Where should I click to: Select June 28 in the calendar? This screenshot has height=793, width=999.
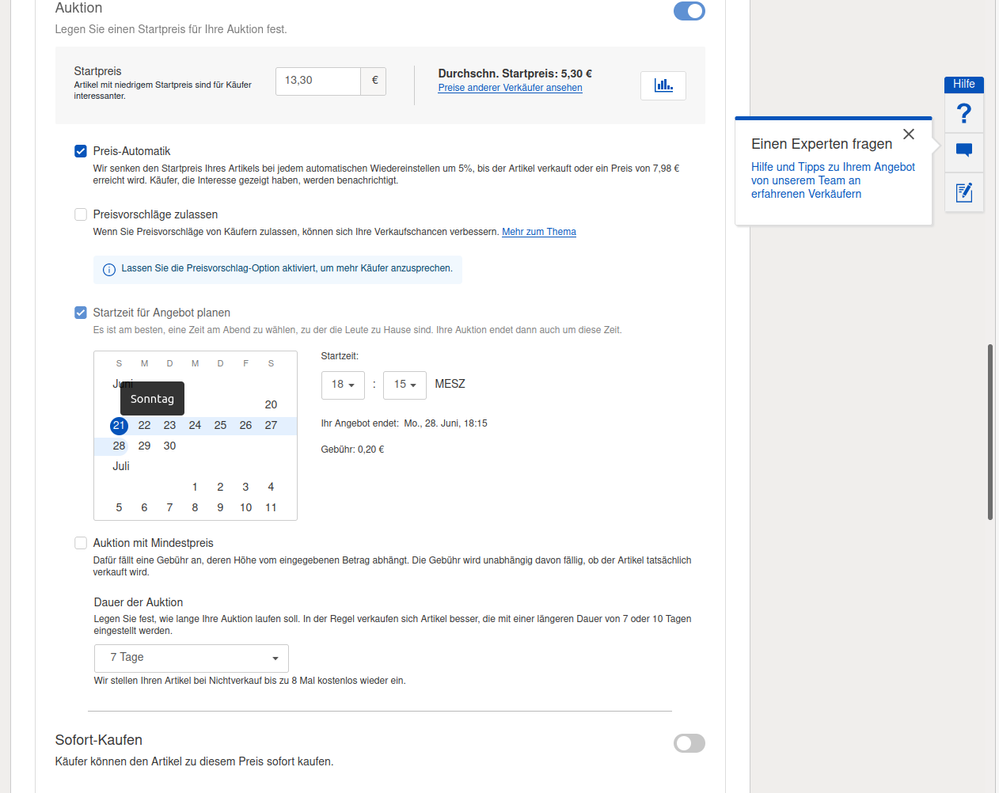click(x=119, y=446)
